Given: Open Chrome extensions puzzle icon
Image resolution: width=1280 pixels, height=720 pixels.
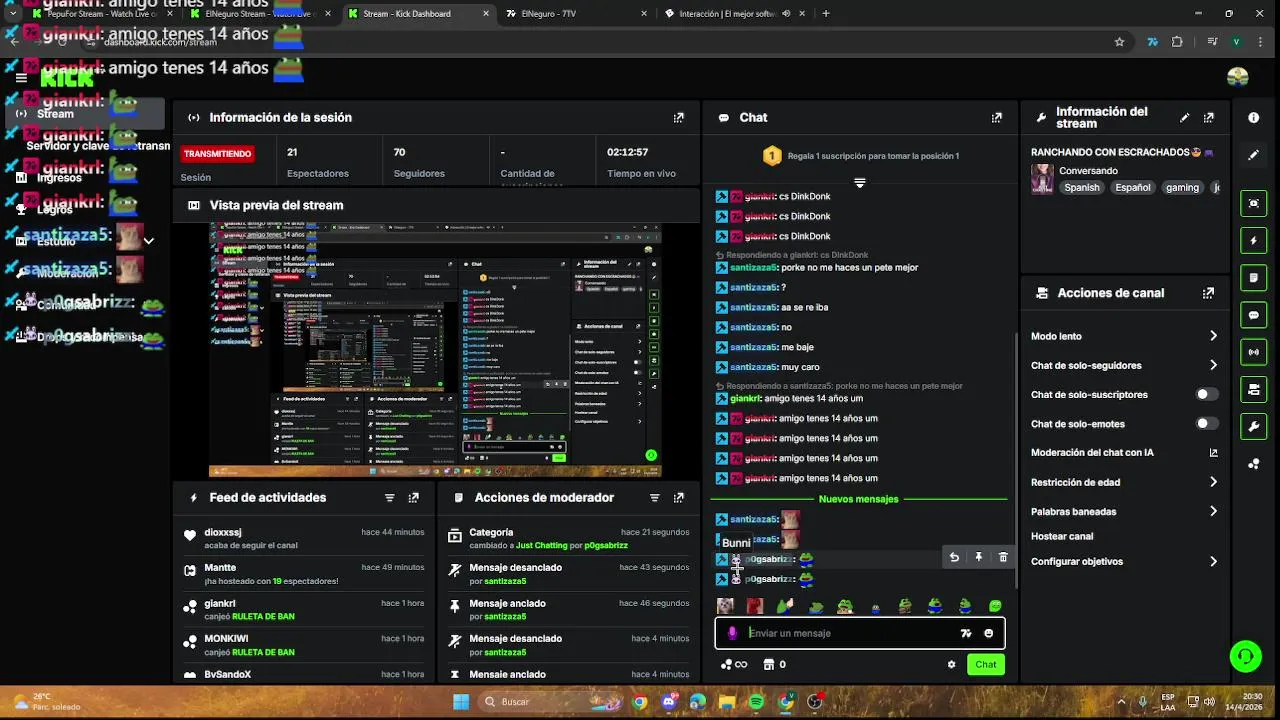Looking at the screenshot, I should [1177, 42].
